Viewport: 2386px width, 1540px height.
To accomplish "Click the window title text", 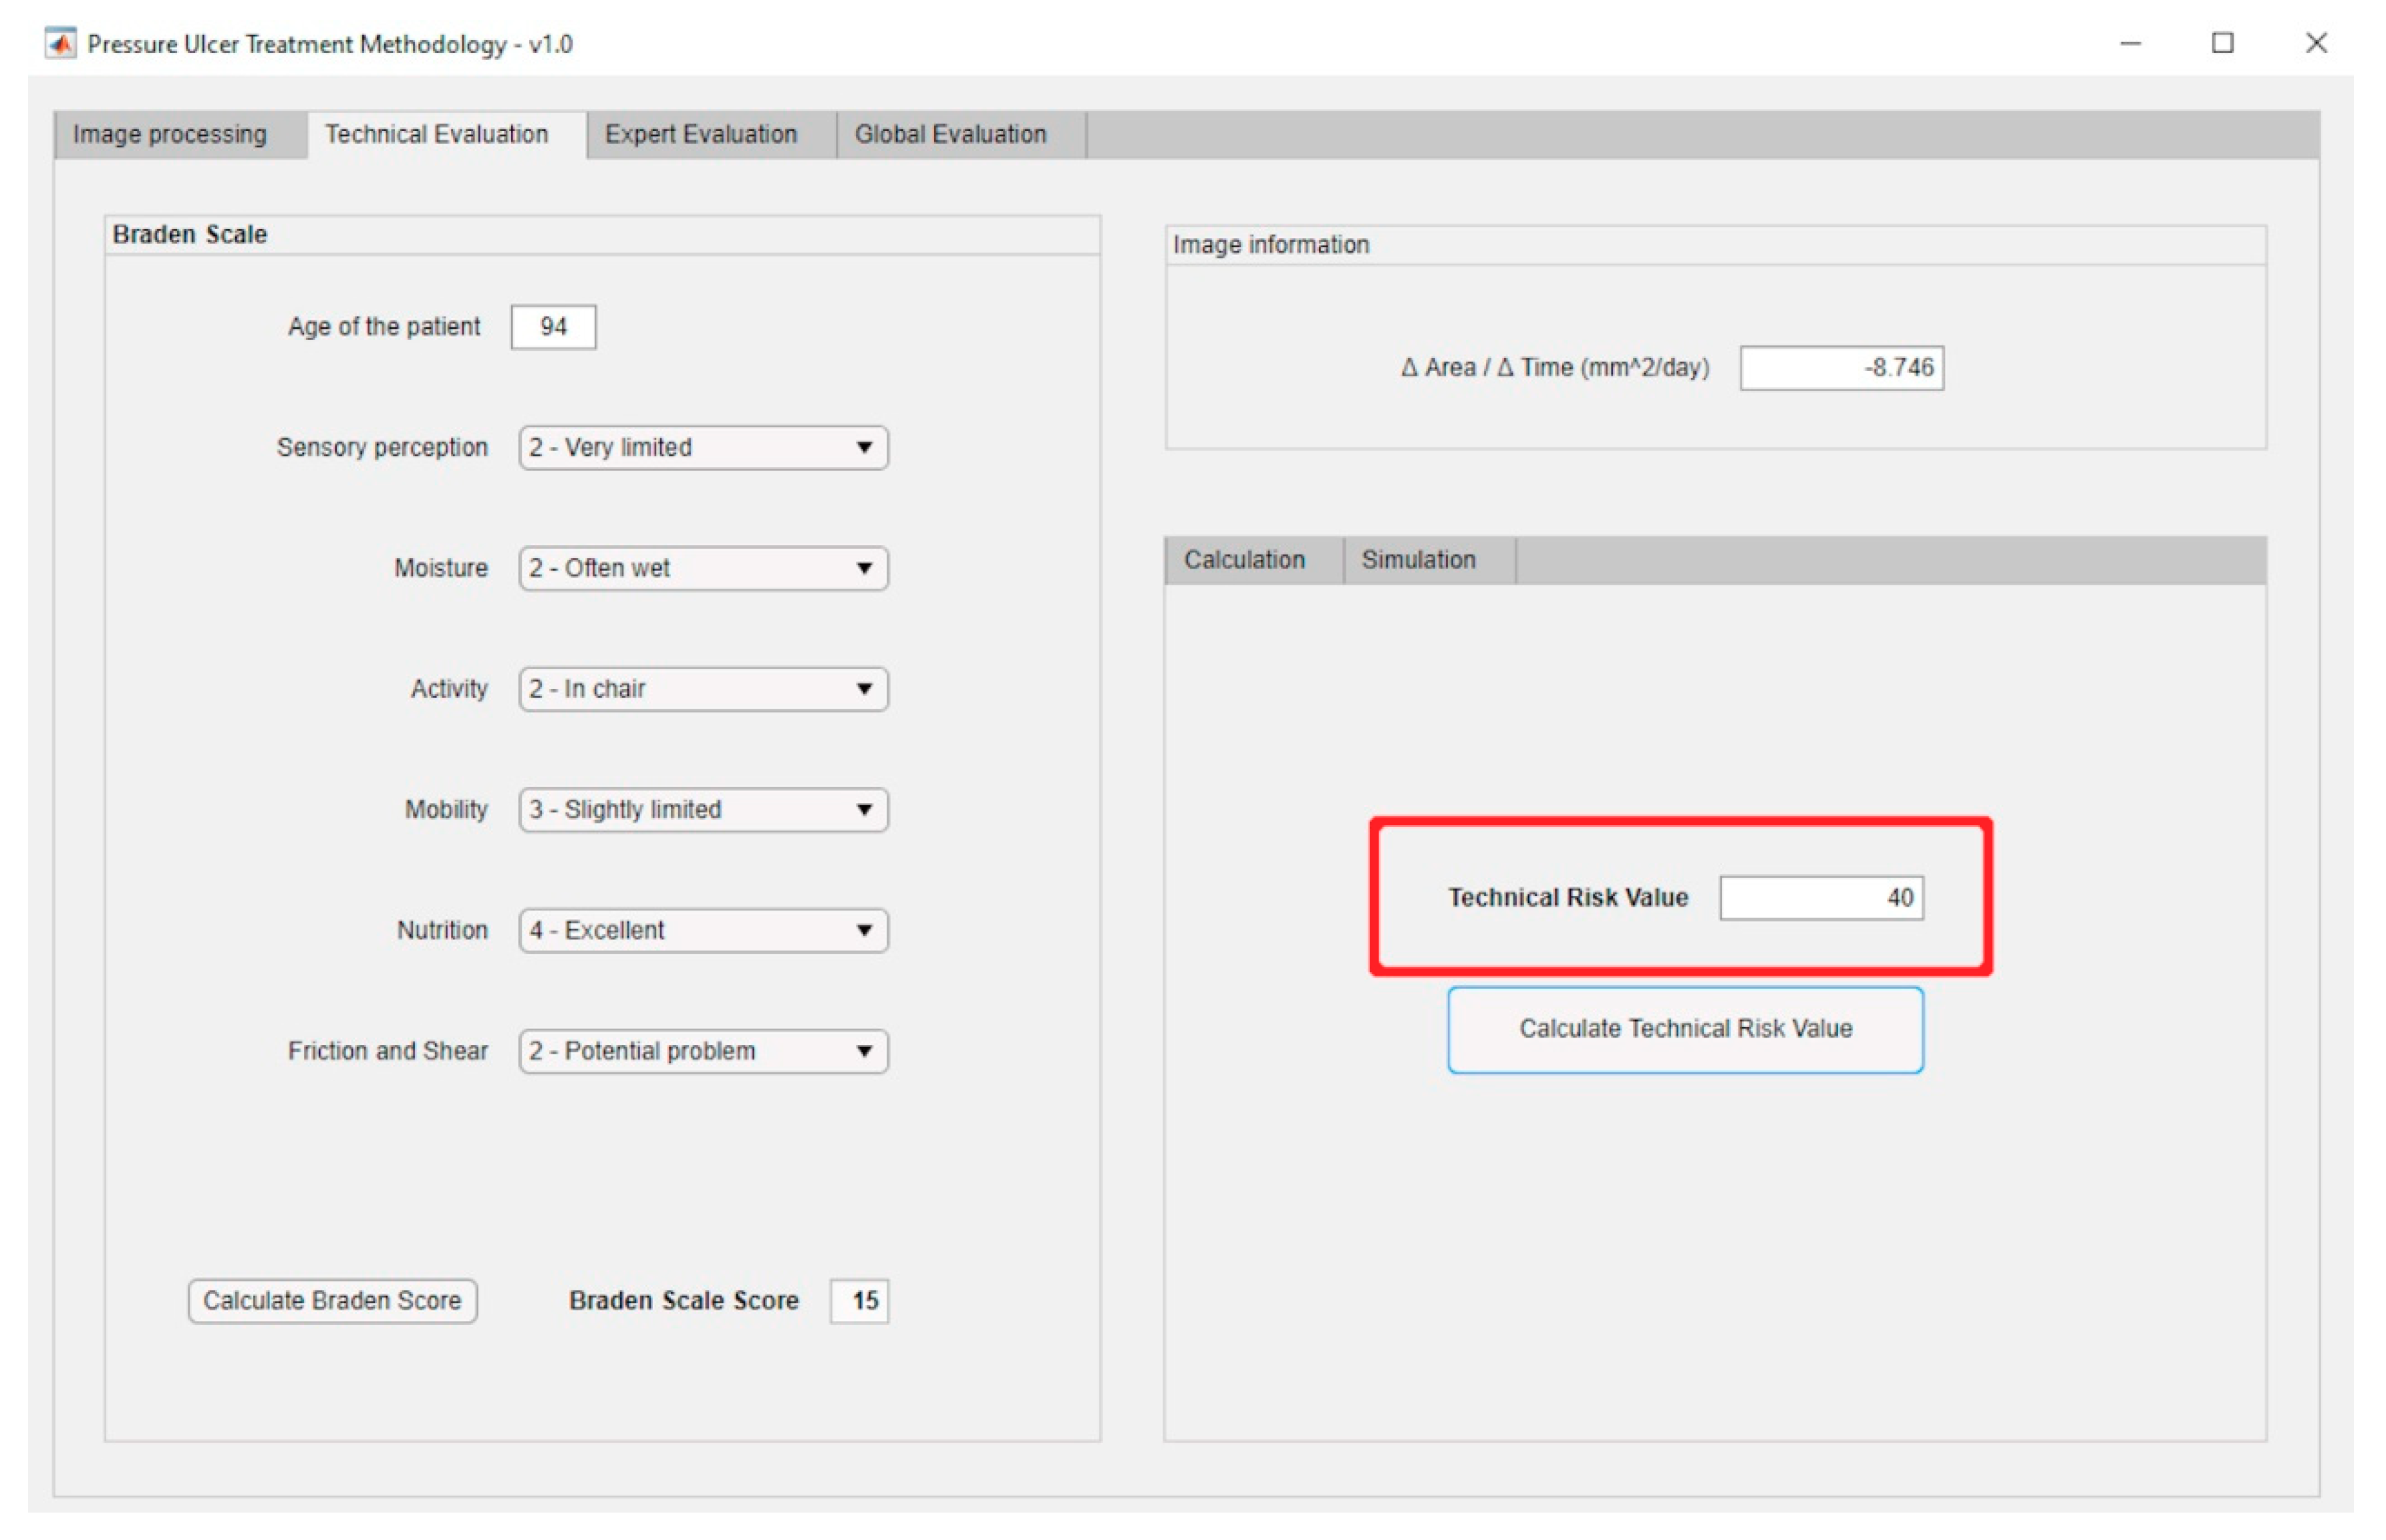I will click(x=330, y=45).
